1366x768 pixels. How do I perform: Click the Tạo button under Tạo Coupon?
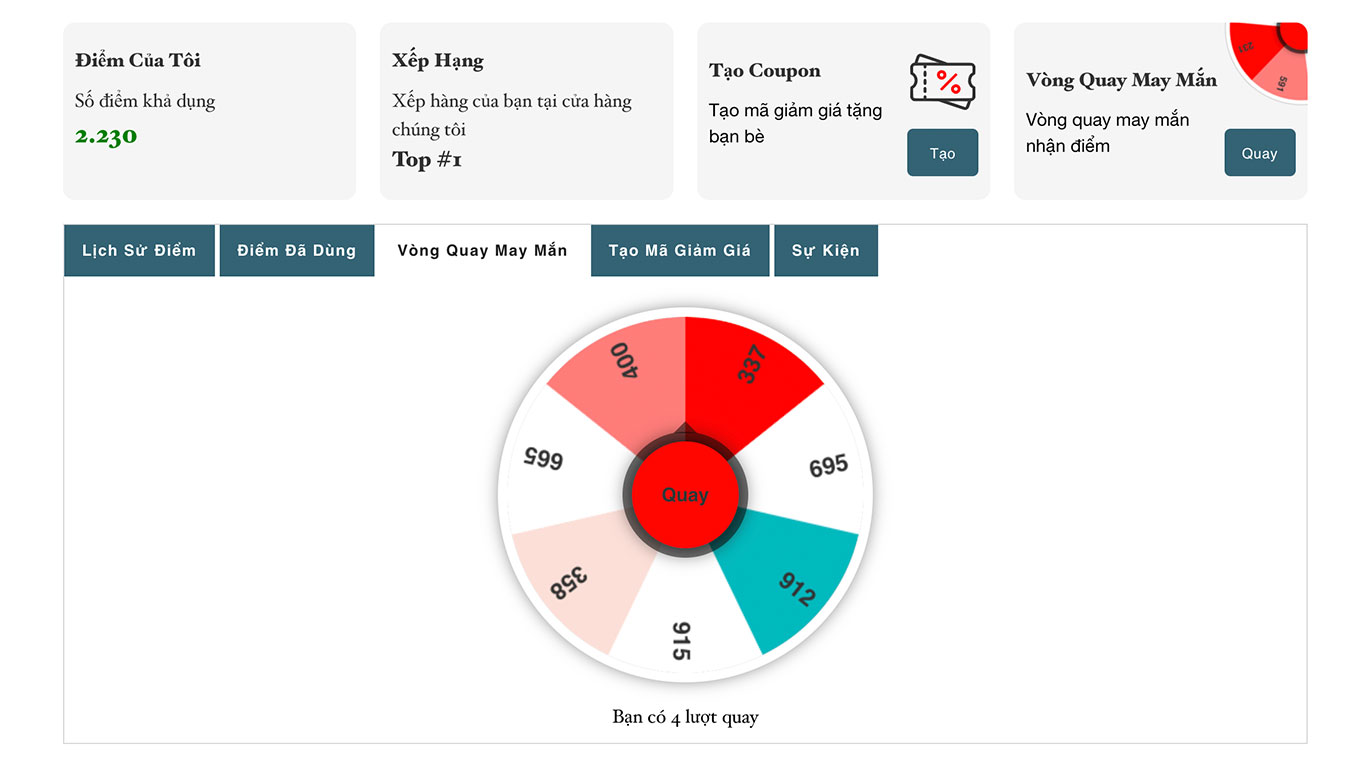click(x=941, y=152)
